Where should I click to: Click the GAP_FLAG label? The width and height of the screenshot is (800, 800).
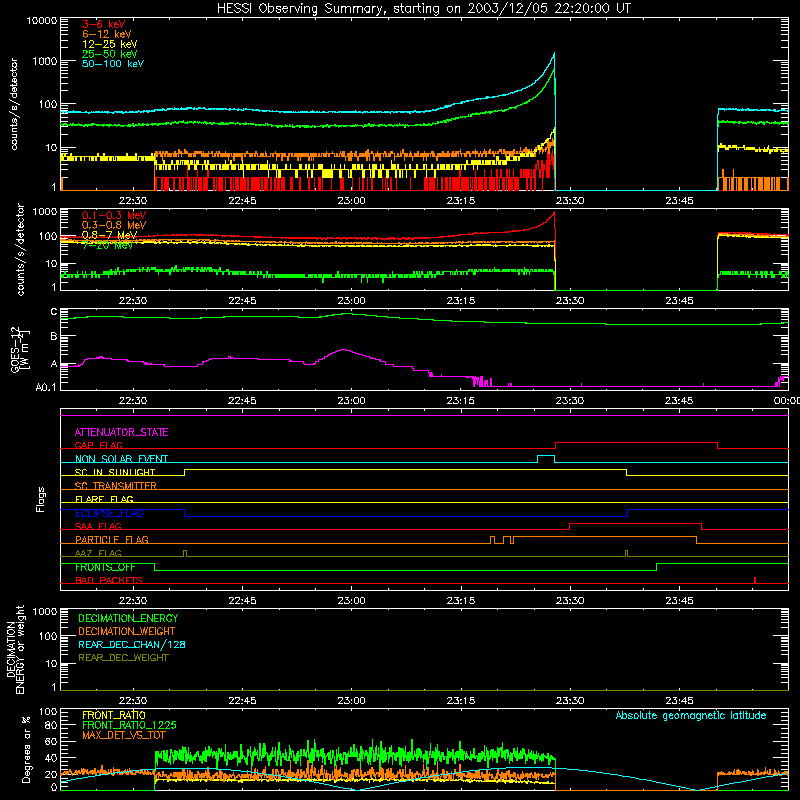click(x=98, y=445)
